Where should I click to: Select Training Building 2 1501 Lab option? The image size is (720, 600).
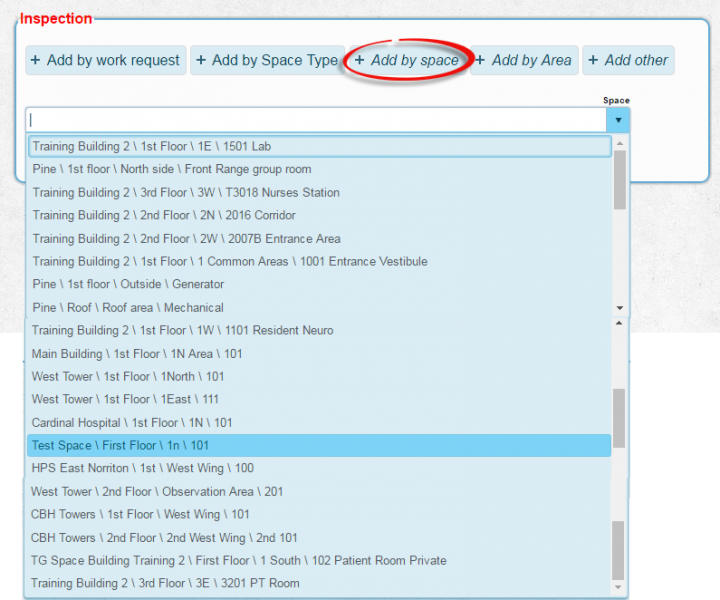coord(318,146)
